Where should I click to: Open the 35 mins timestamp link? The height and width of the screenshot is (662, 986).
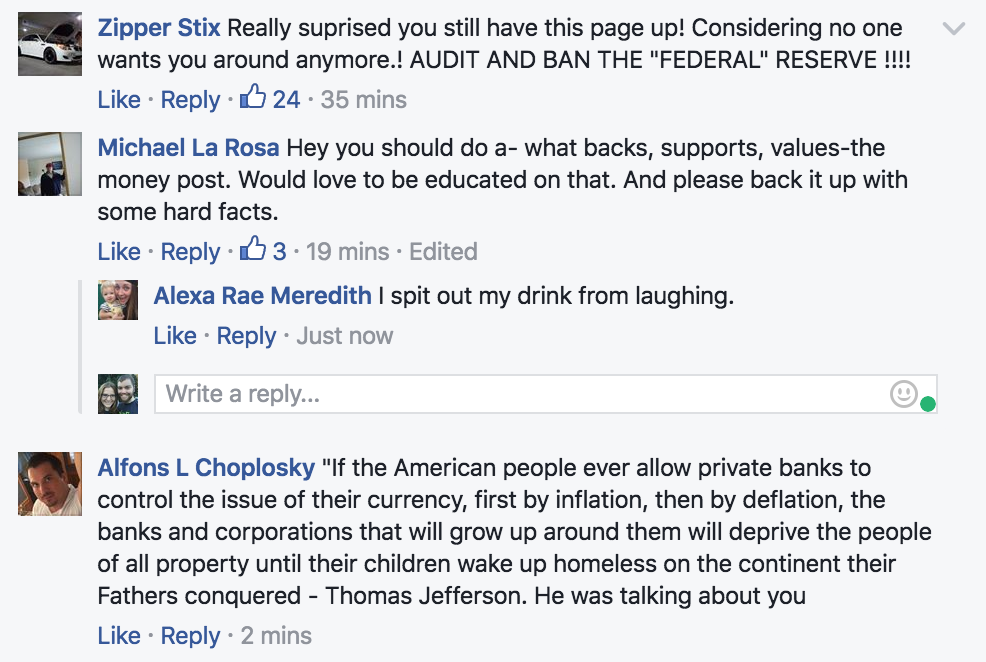pyautogui.click(x=364, y=100)
